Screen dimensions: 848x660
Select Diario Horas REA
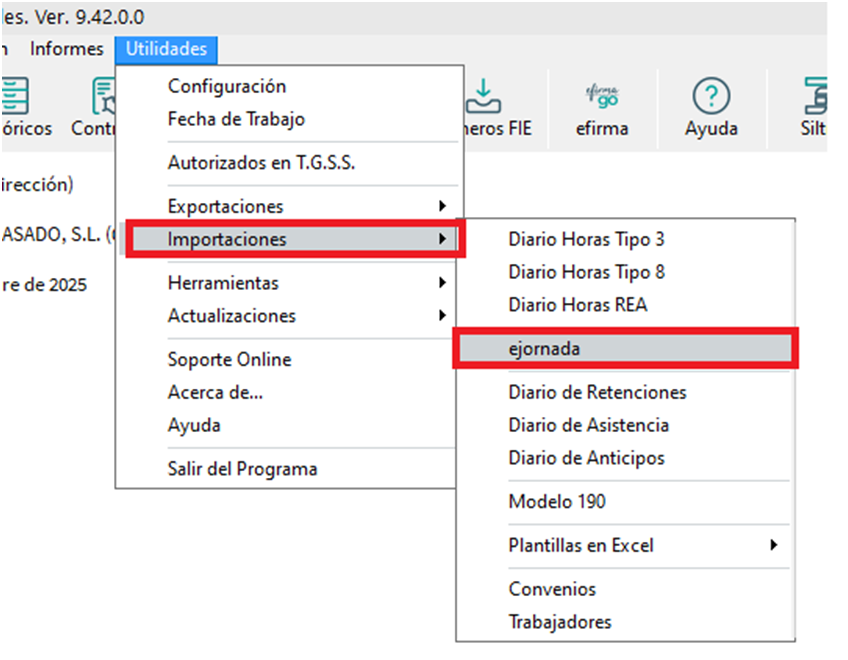pos(577,305)
